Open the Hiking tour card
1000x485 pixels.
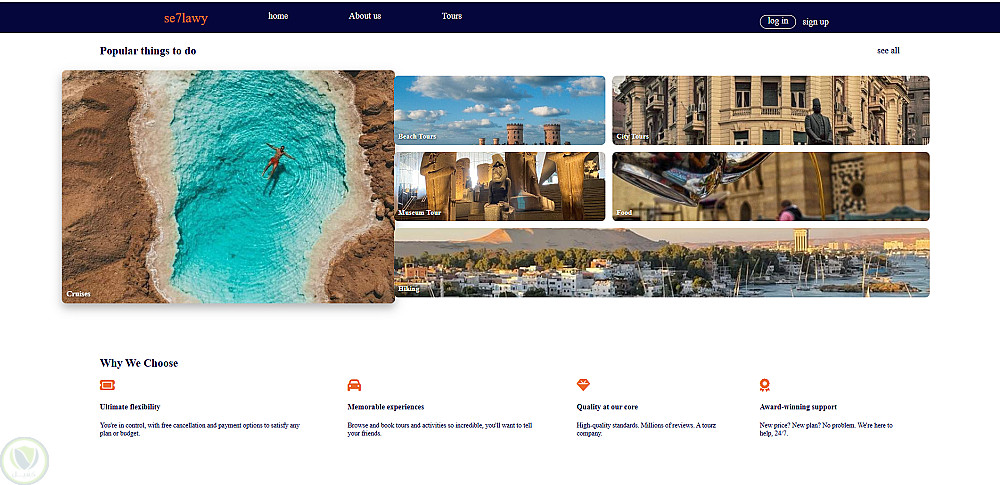click(662, 262)
